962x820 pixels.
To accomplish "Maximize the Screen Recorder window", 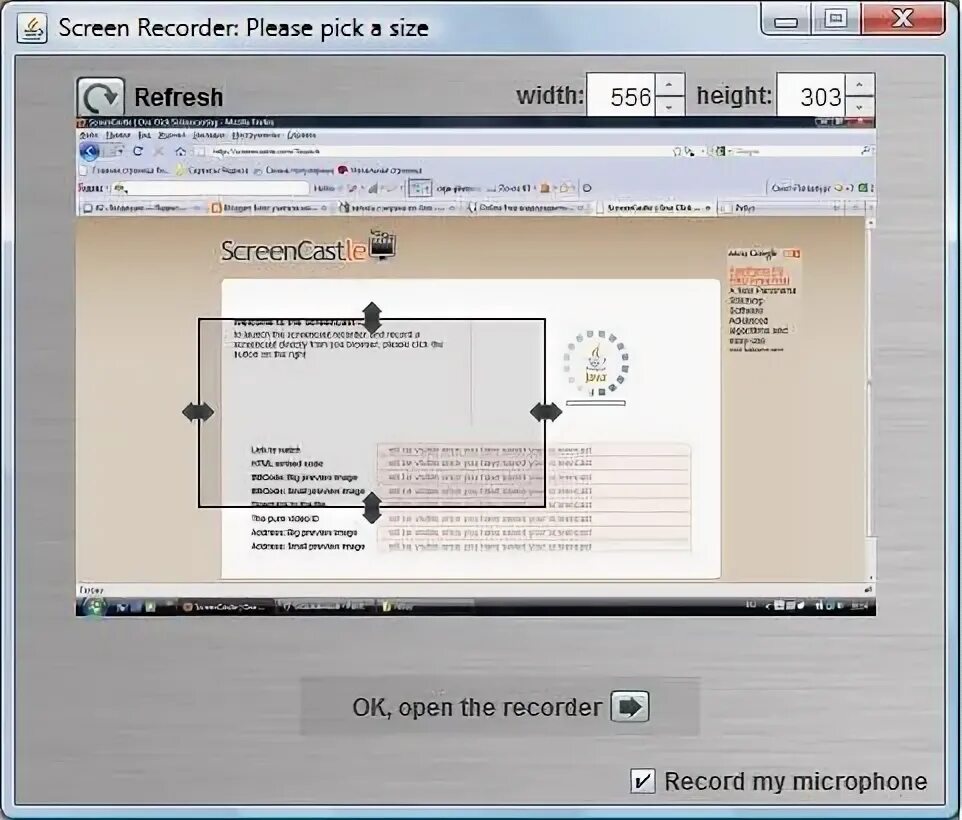I will click(836, 19).
